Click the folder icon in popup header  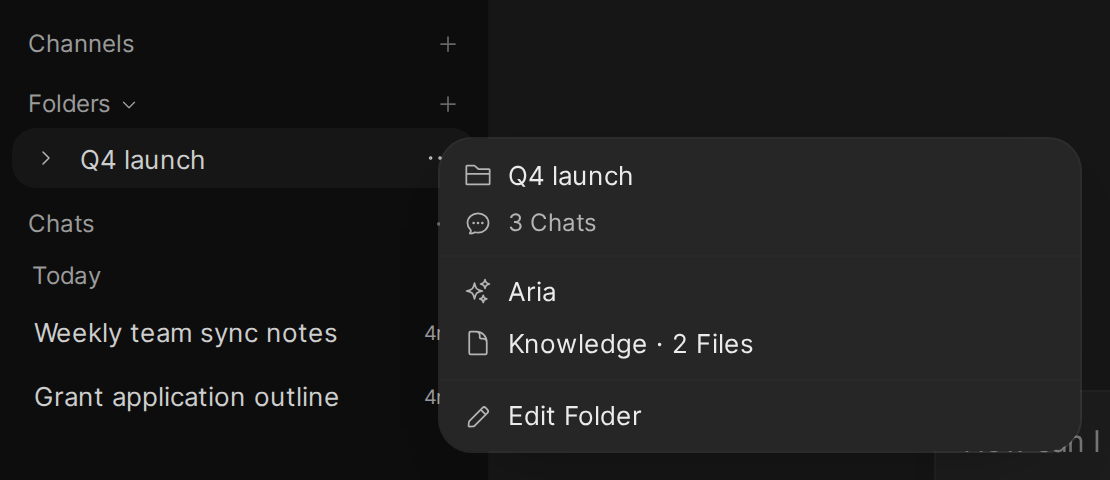478,176
